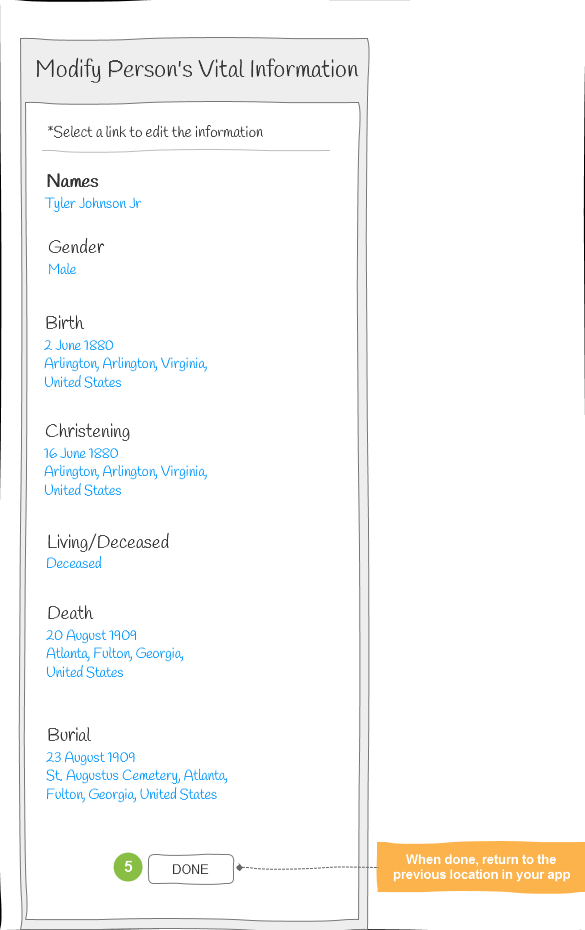The height and width of the screenshot is (930, 585).
Task: Click the green number 5 step marker
Action: point(128,867)
